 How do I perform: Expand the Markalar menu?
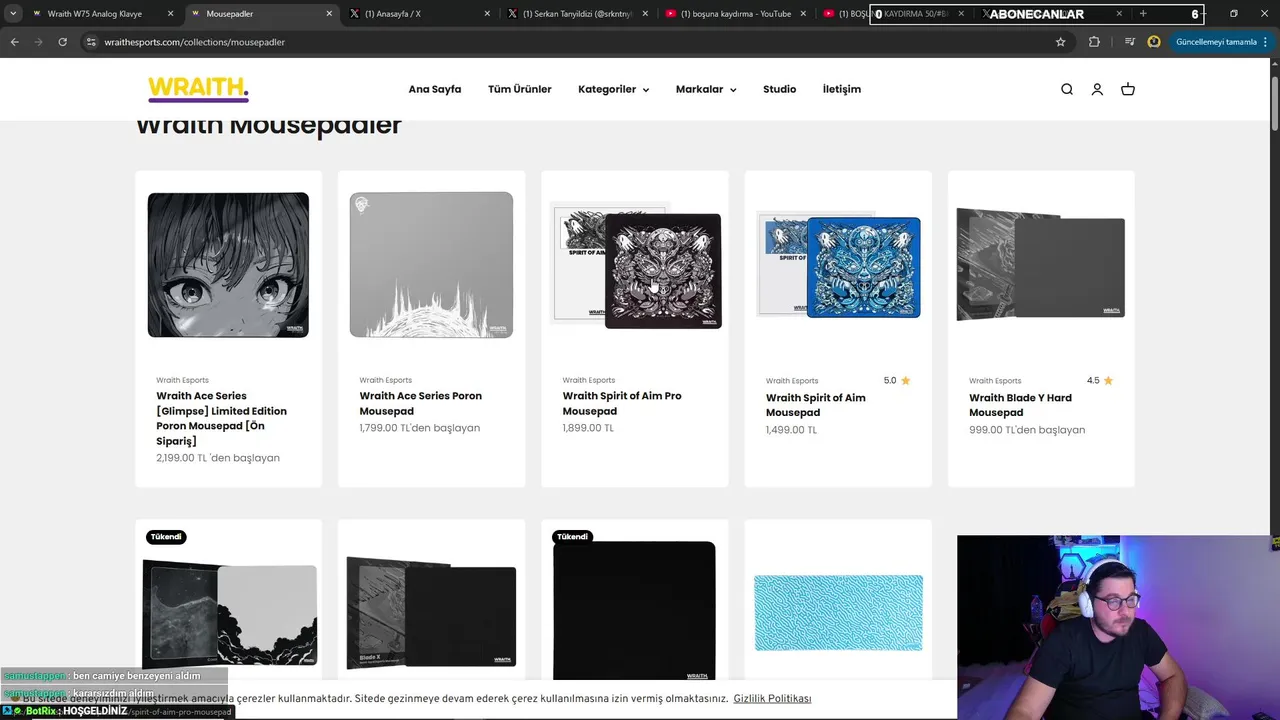click(706, 89)
